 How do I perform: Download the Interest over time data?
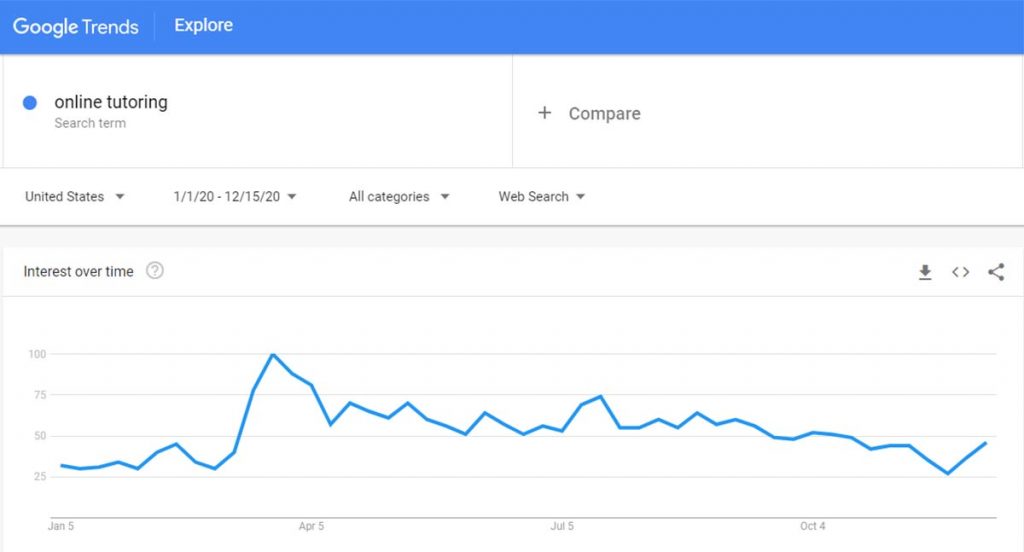click(925, 272)
